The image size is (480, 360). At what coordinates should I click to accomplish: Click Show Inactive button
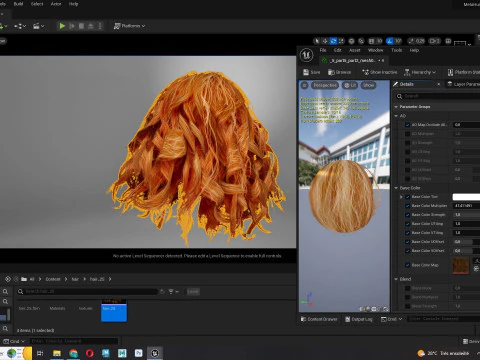click(380, 72)
